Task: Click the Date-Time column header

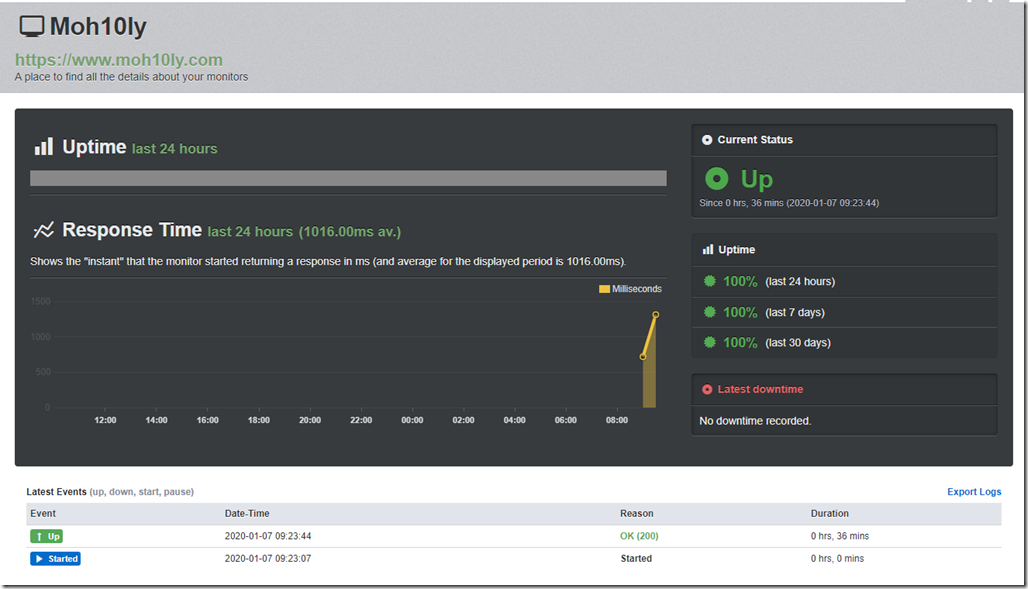Action: tap(247, 514)
